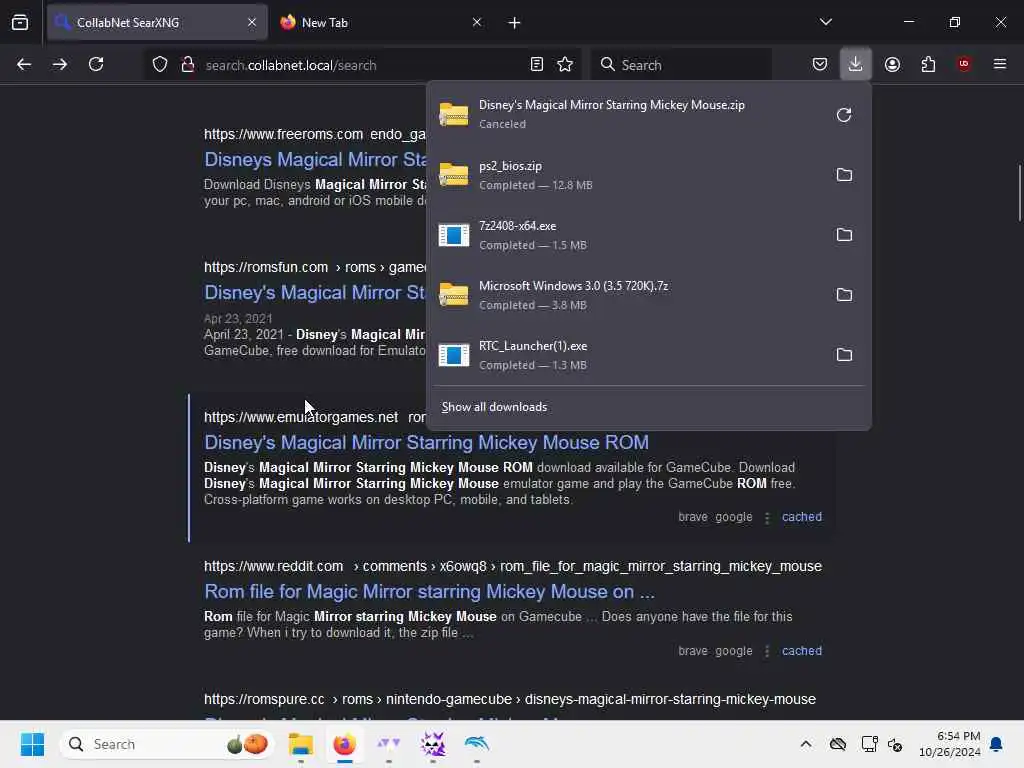Click the site security padlock icon

point(187,64)
